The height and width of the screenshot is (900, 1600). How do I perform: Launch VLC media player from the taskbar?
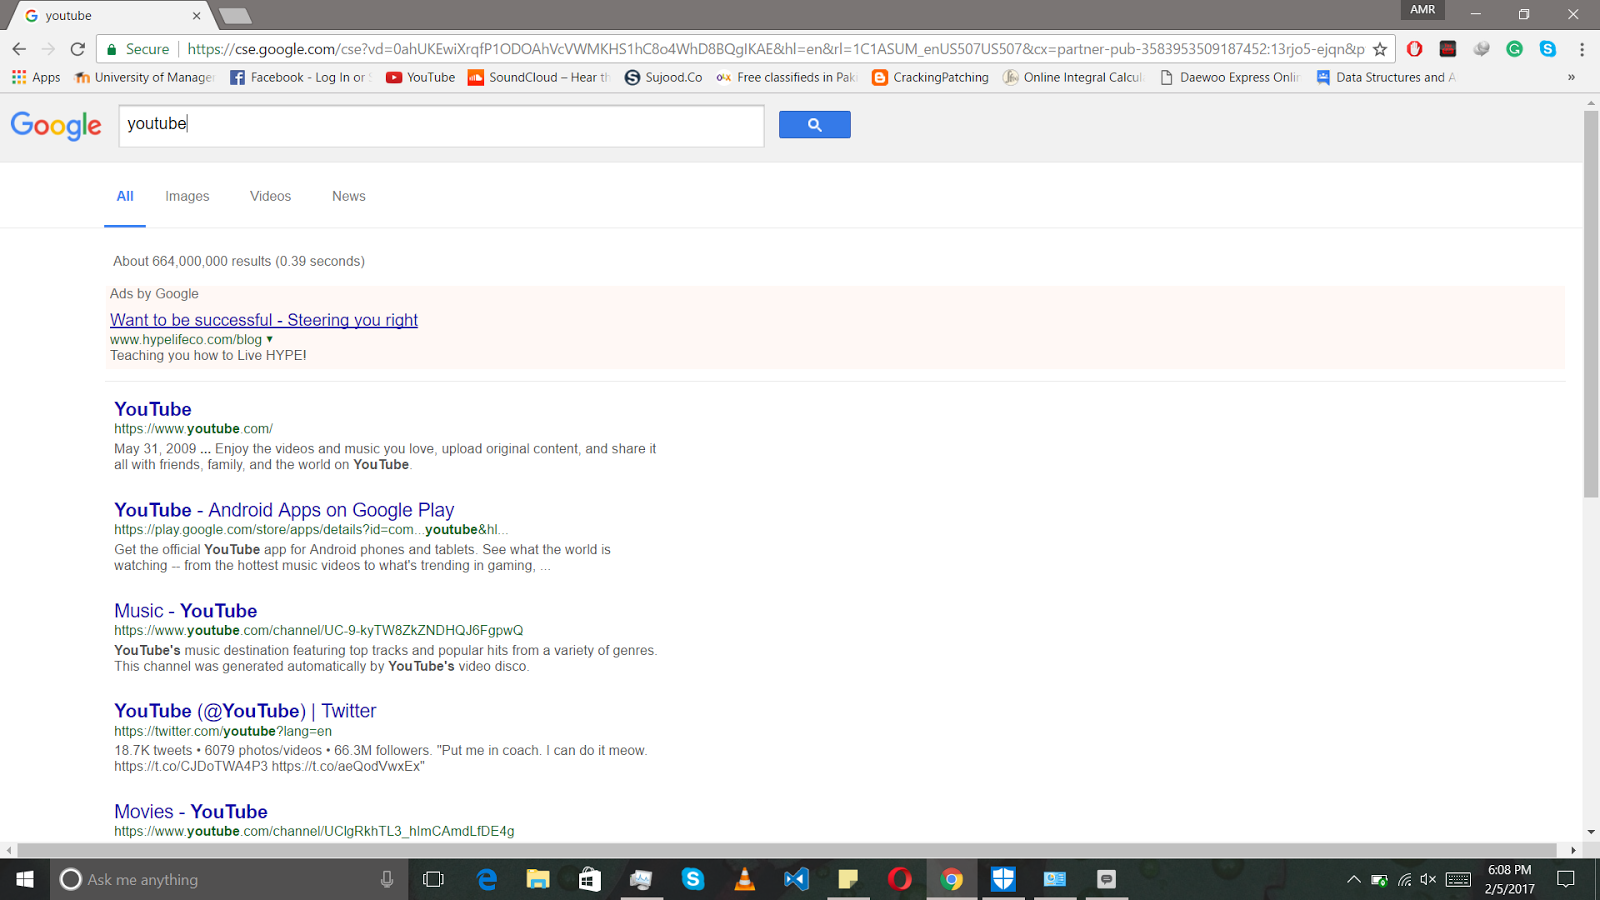[x=744, y=879]
